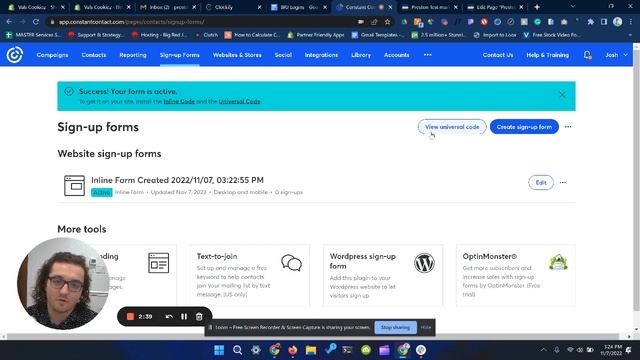The image size is (640, 360).
Task: Click Contact Us in header
Action: click(x=498, y=55)
